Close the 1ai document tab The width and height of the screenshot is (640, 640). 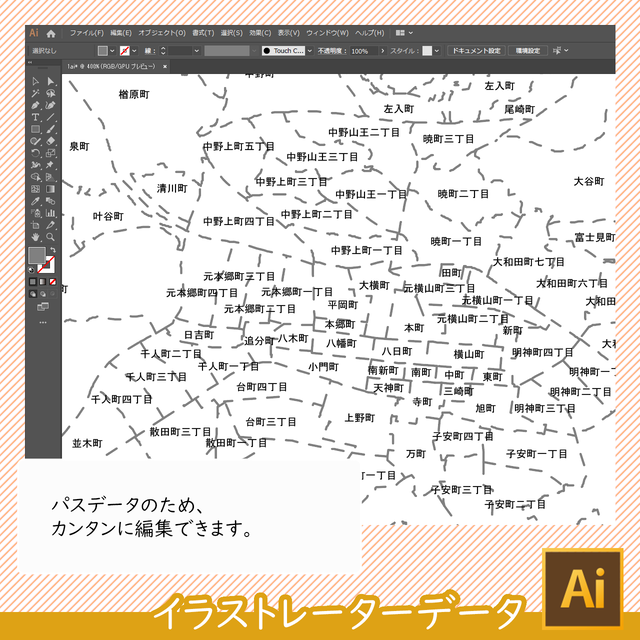[x=165, y=66]
